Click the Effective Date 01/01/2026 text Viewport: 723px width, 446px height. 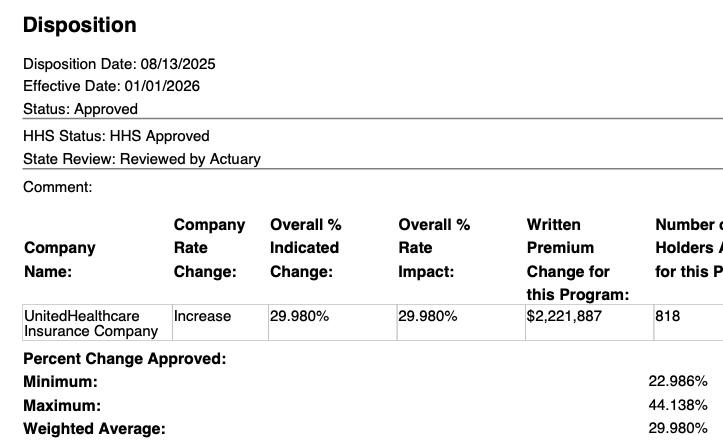(111, 86)
